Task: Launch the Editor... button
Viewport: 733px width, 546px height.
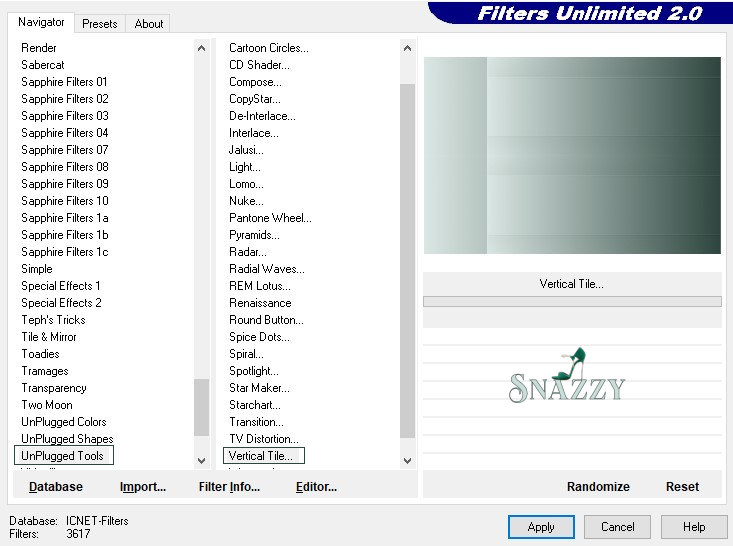Action: coord(316,487)
